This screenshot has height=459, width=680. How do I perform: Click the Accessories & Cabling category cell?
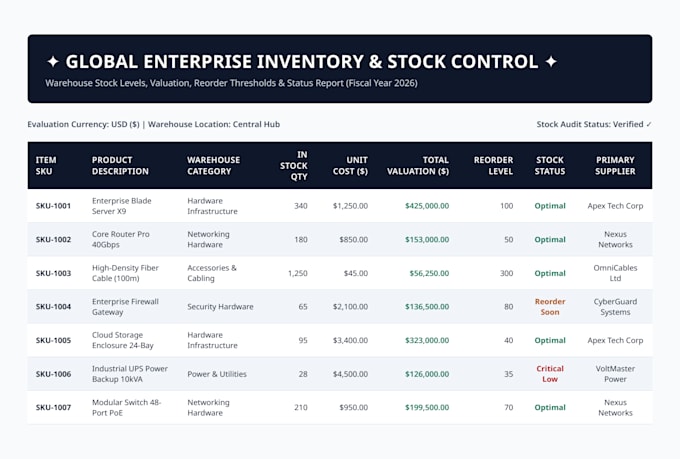click(x=212, y=273)
